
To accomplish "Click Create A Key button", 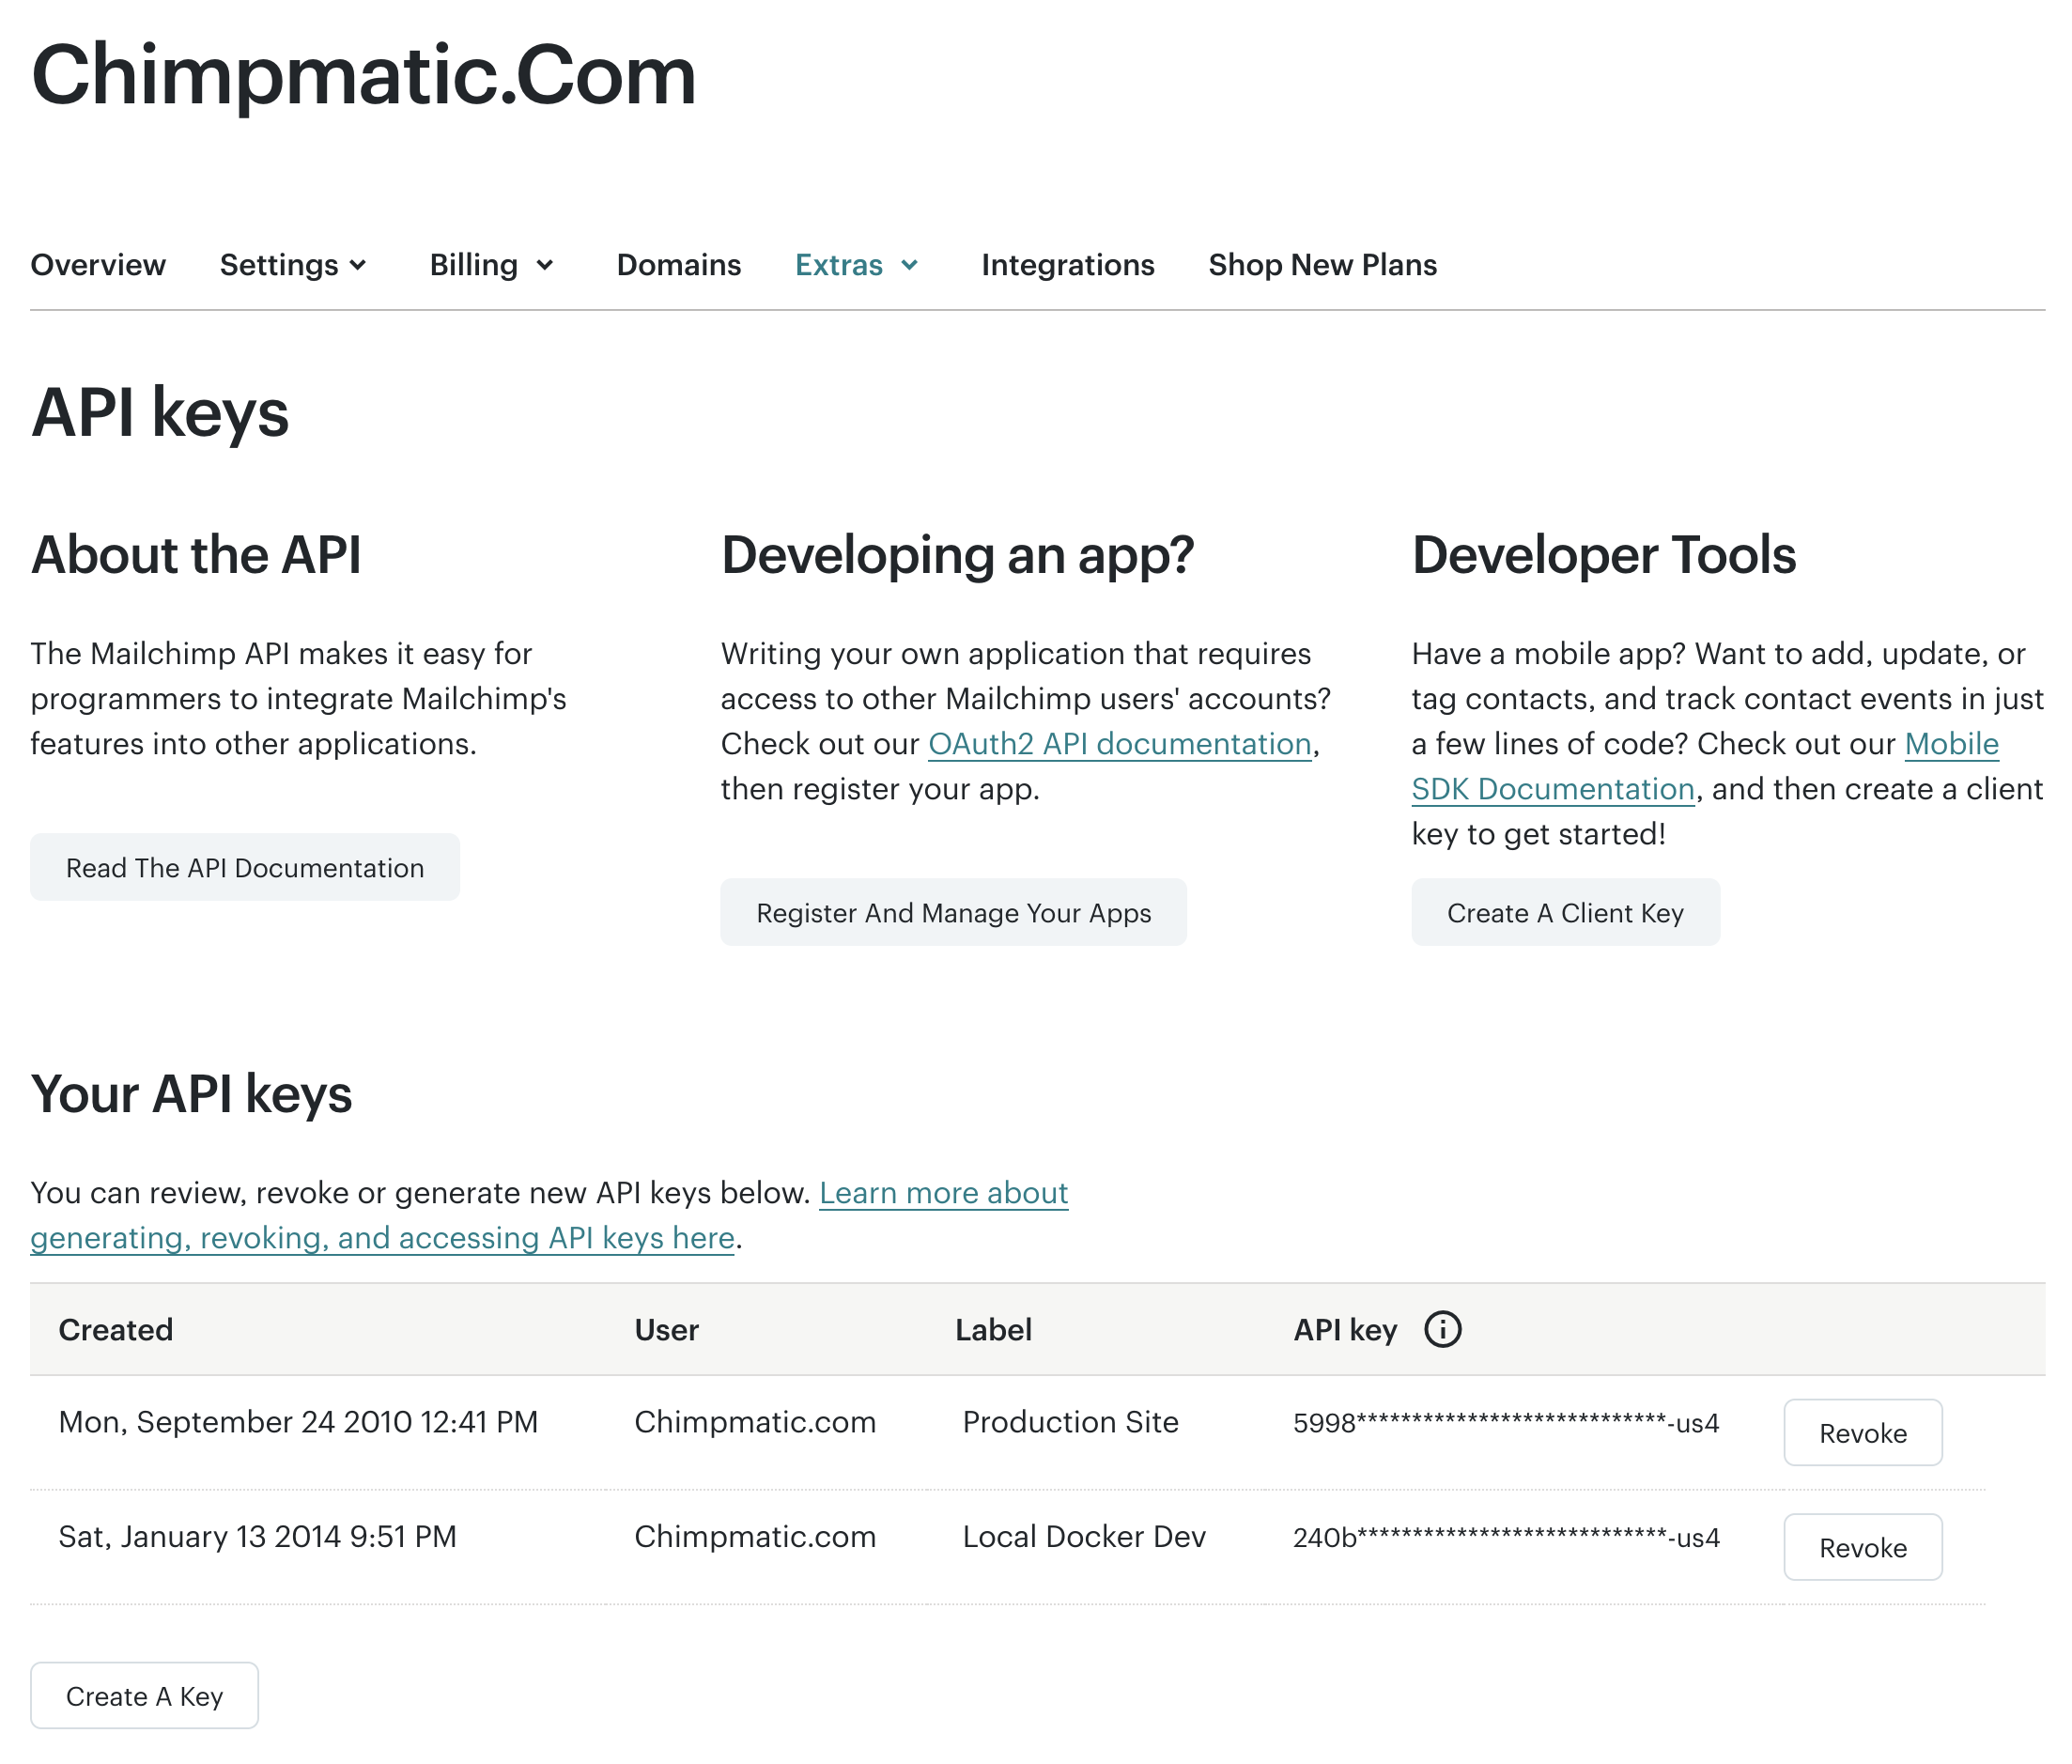I will [x=144, y=1695].
